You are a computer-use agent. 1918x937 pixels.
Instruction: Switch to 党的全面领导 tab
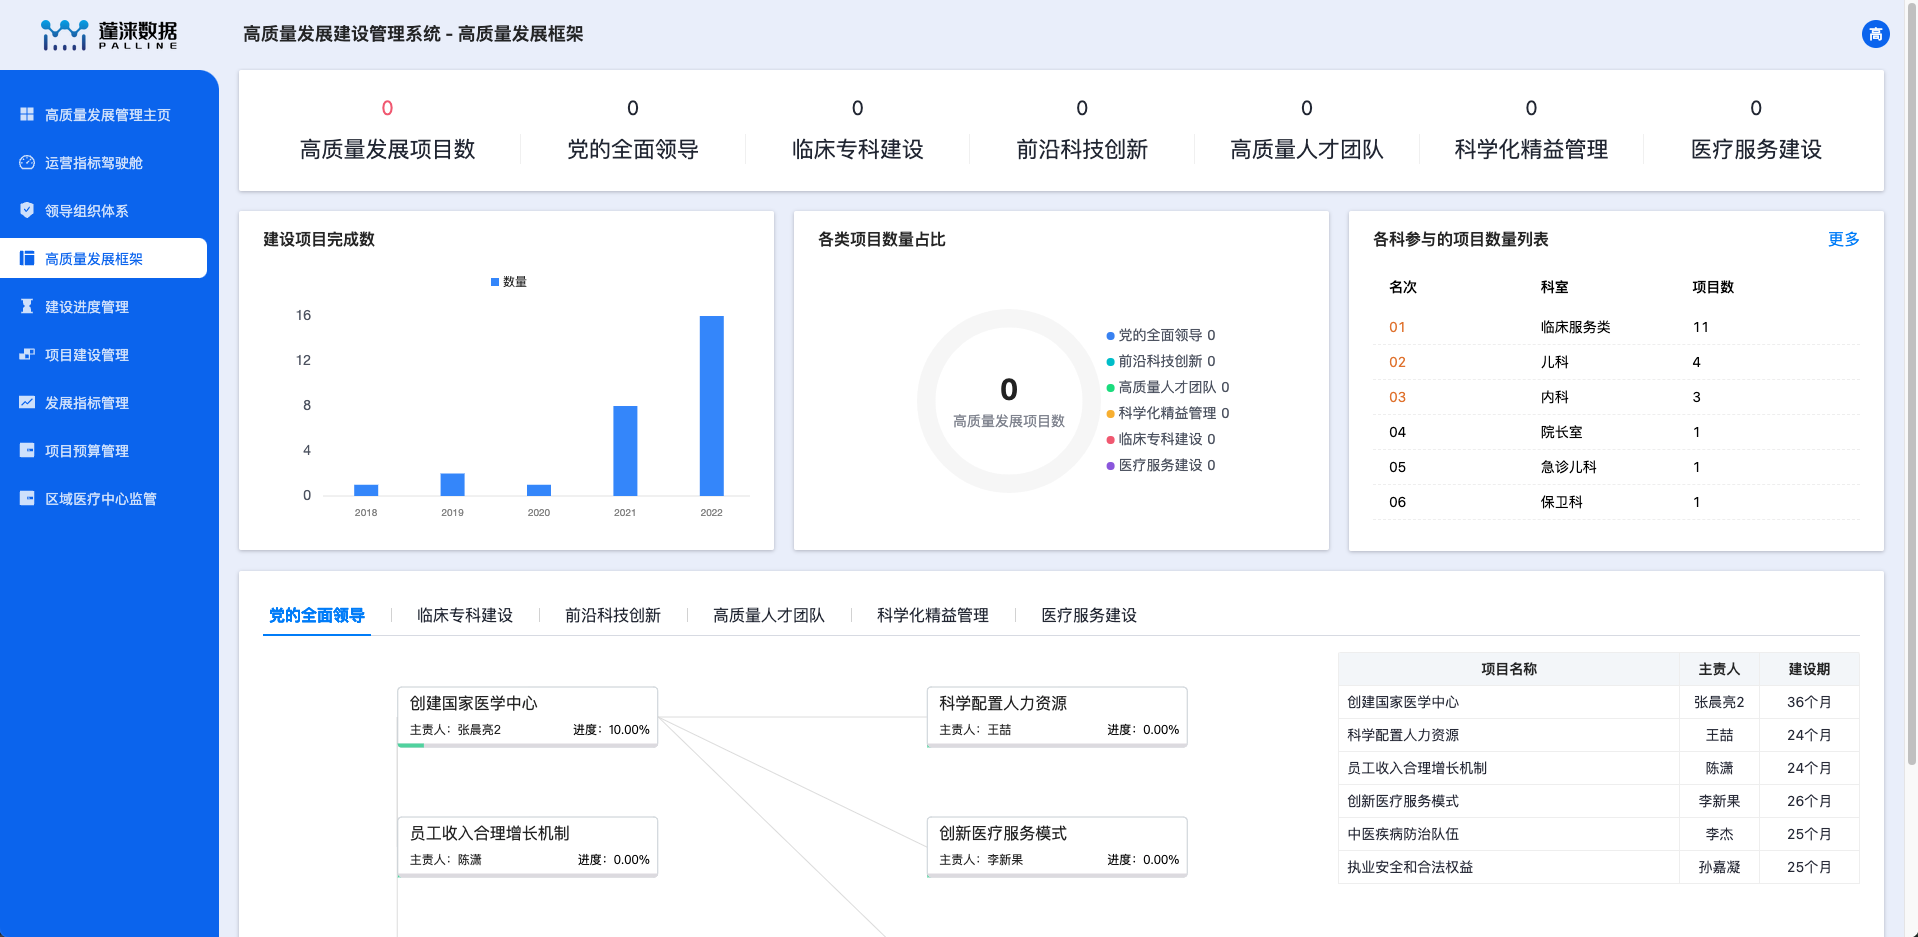[317, 615]
